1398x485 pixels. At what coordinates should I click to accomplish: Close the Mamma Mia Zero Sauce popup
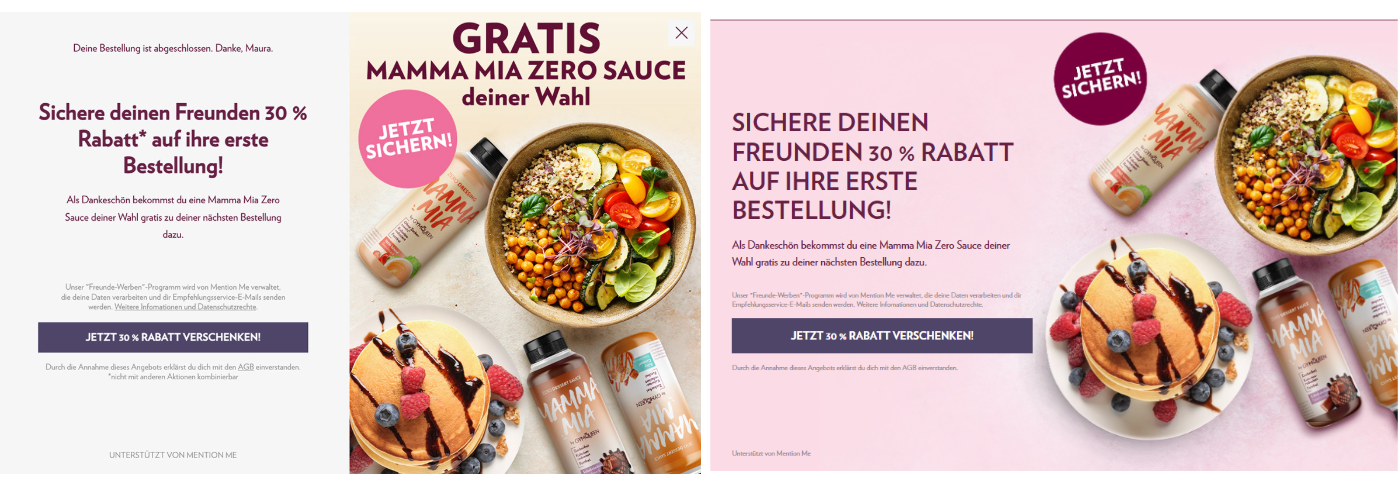tap(681, 33)
